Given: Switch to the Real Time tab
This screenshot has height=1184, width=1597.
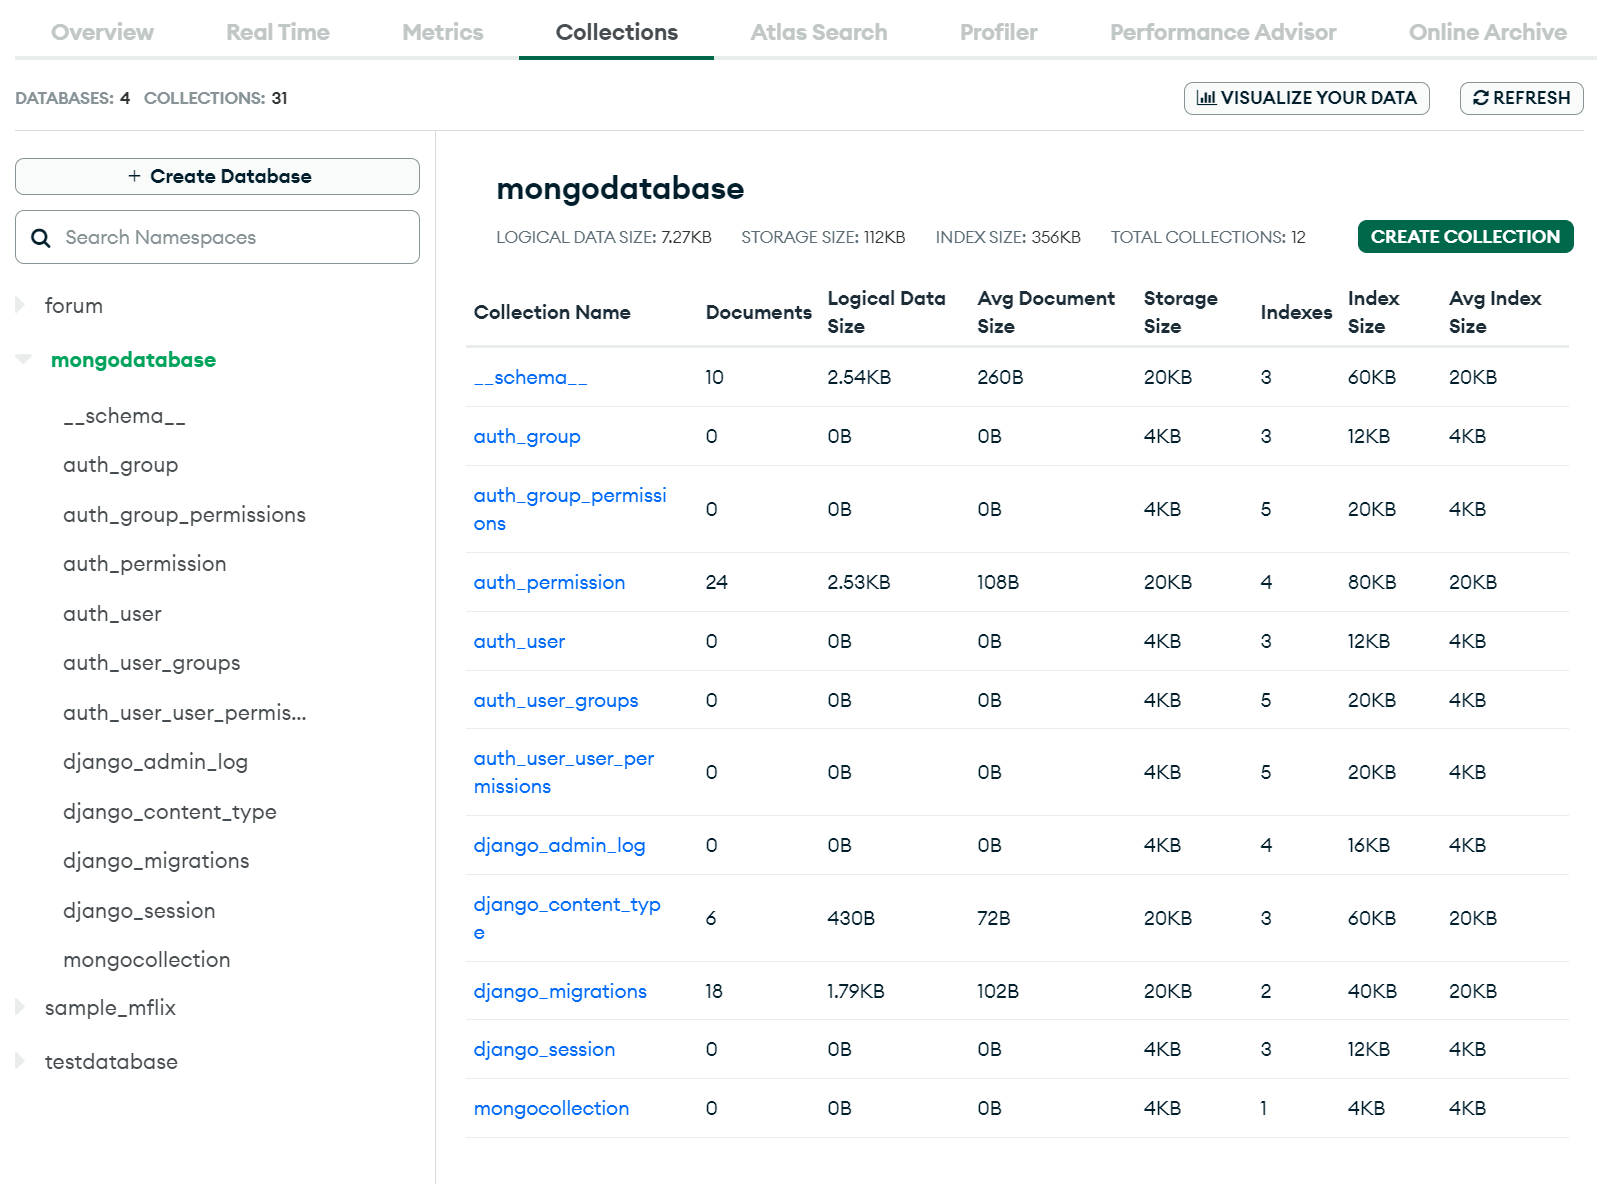Looking at the screenshot, I should point(277,32).
